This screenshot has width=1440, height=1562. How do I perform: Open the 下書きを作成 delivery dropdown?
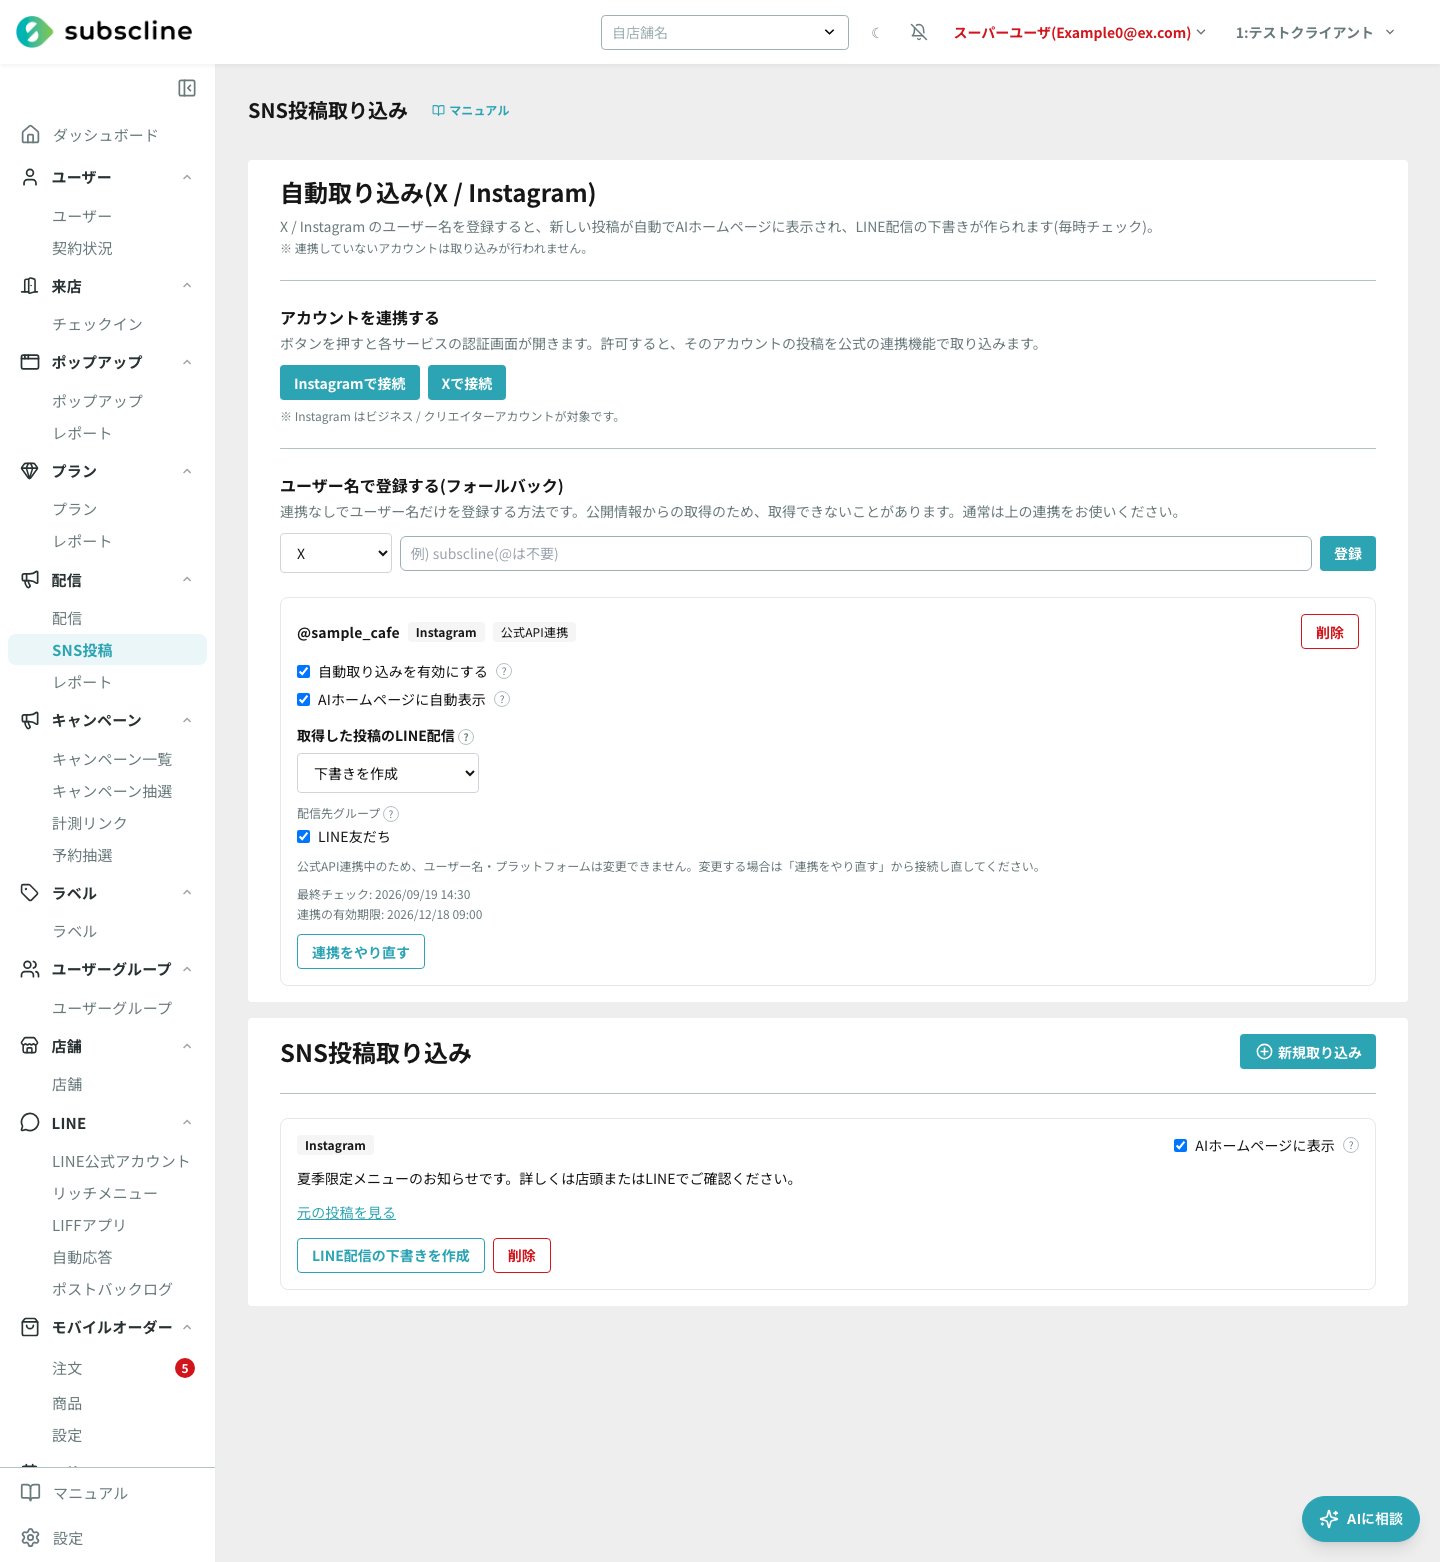click(x=388, y=773)
